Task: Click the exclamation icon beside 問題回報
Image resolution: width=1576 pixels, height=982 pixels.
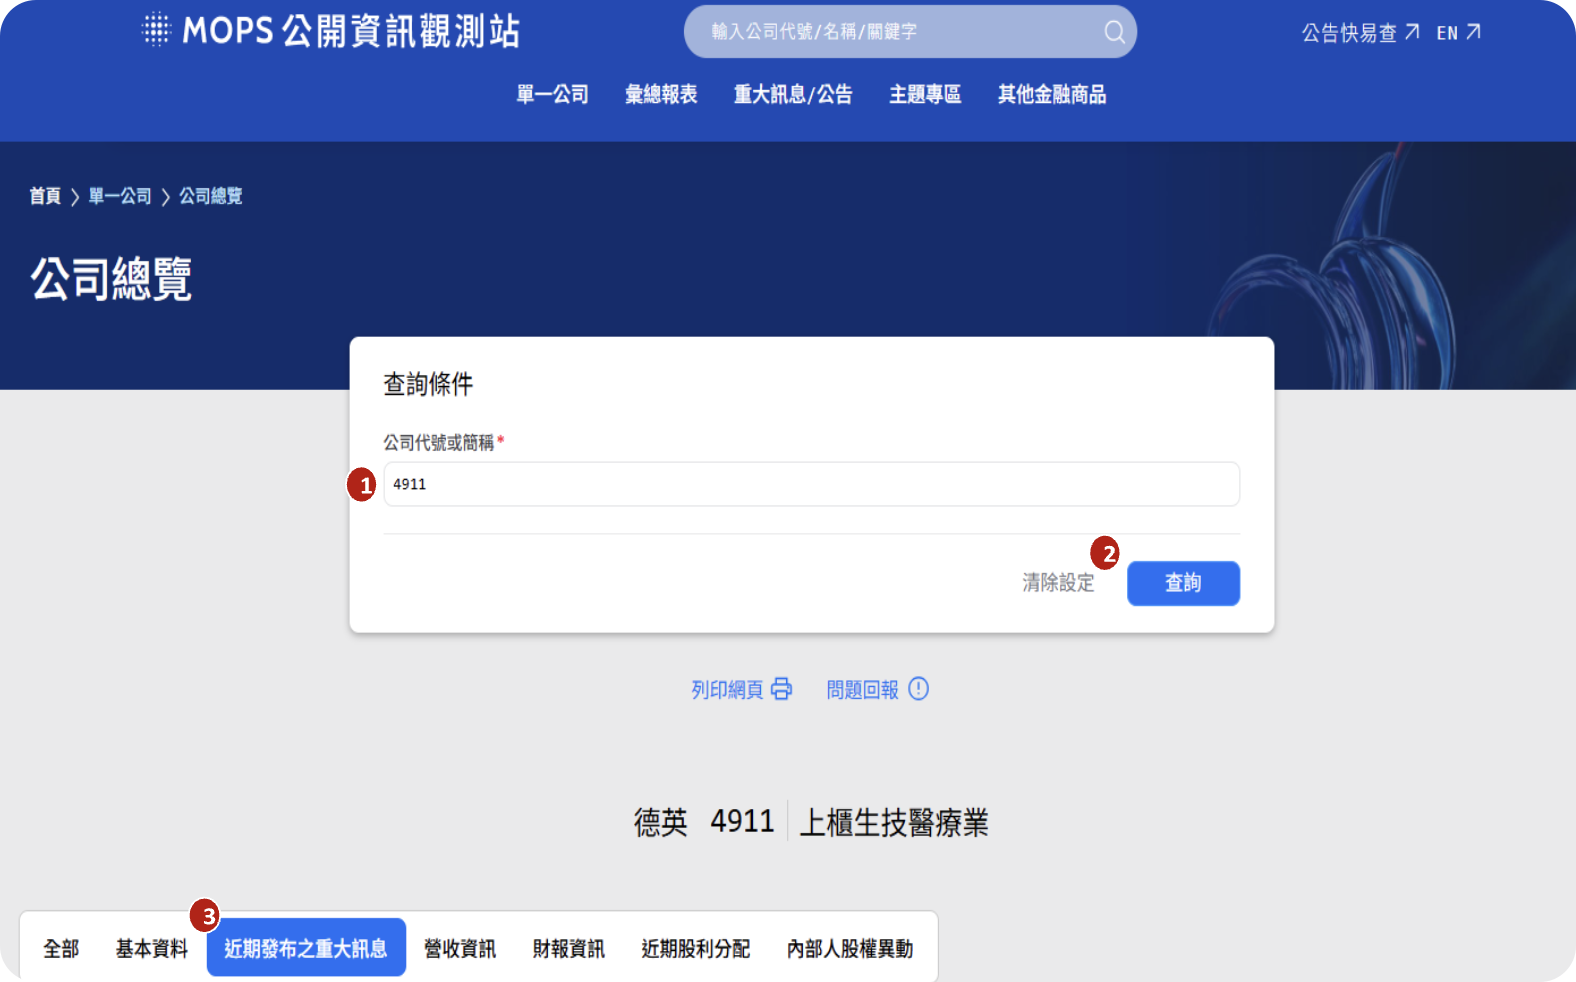Action: click(918, 689)
